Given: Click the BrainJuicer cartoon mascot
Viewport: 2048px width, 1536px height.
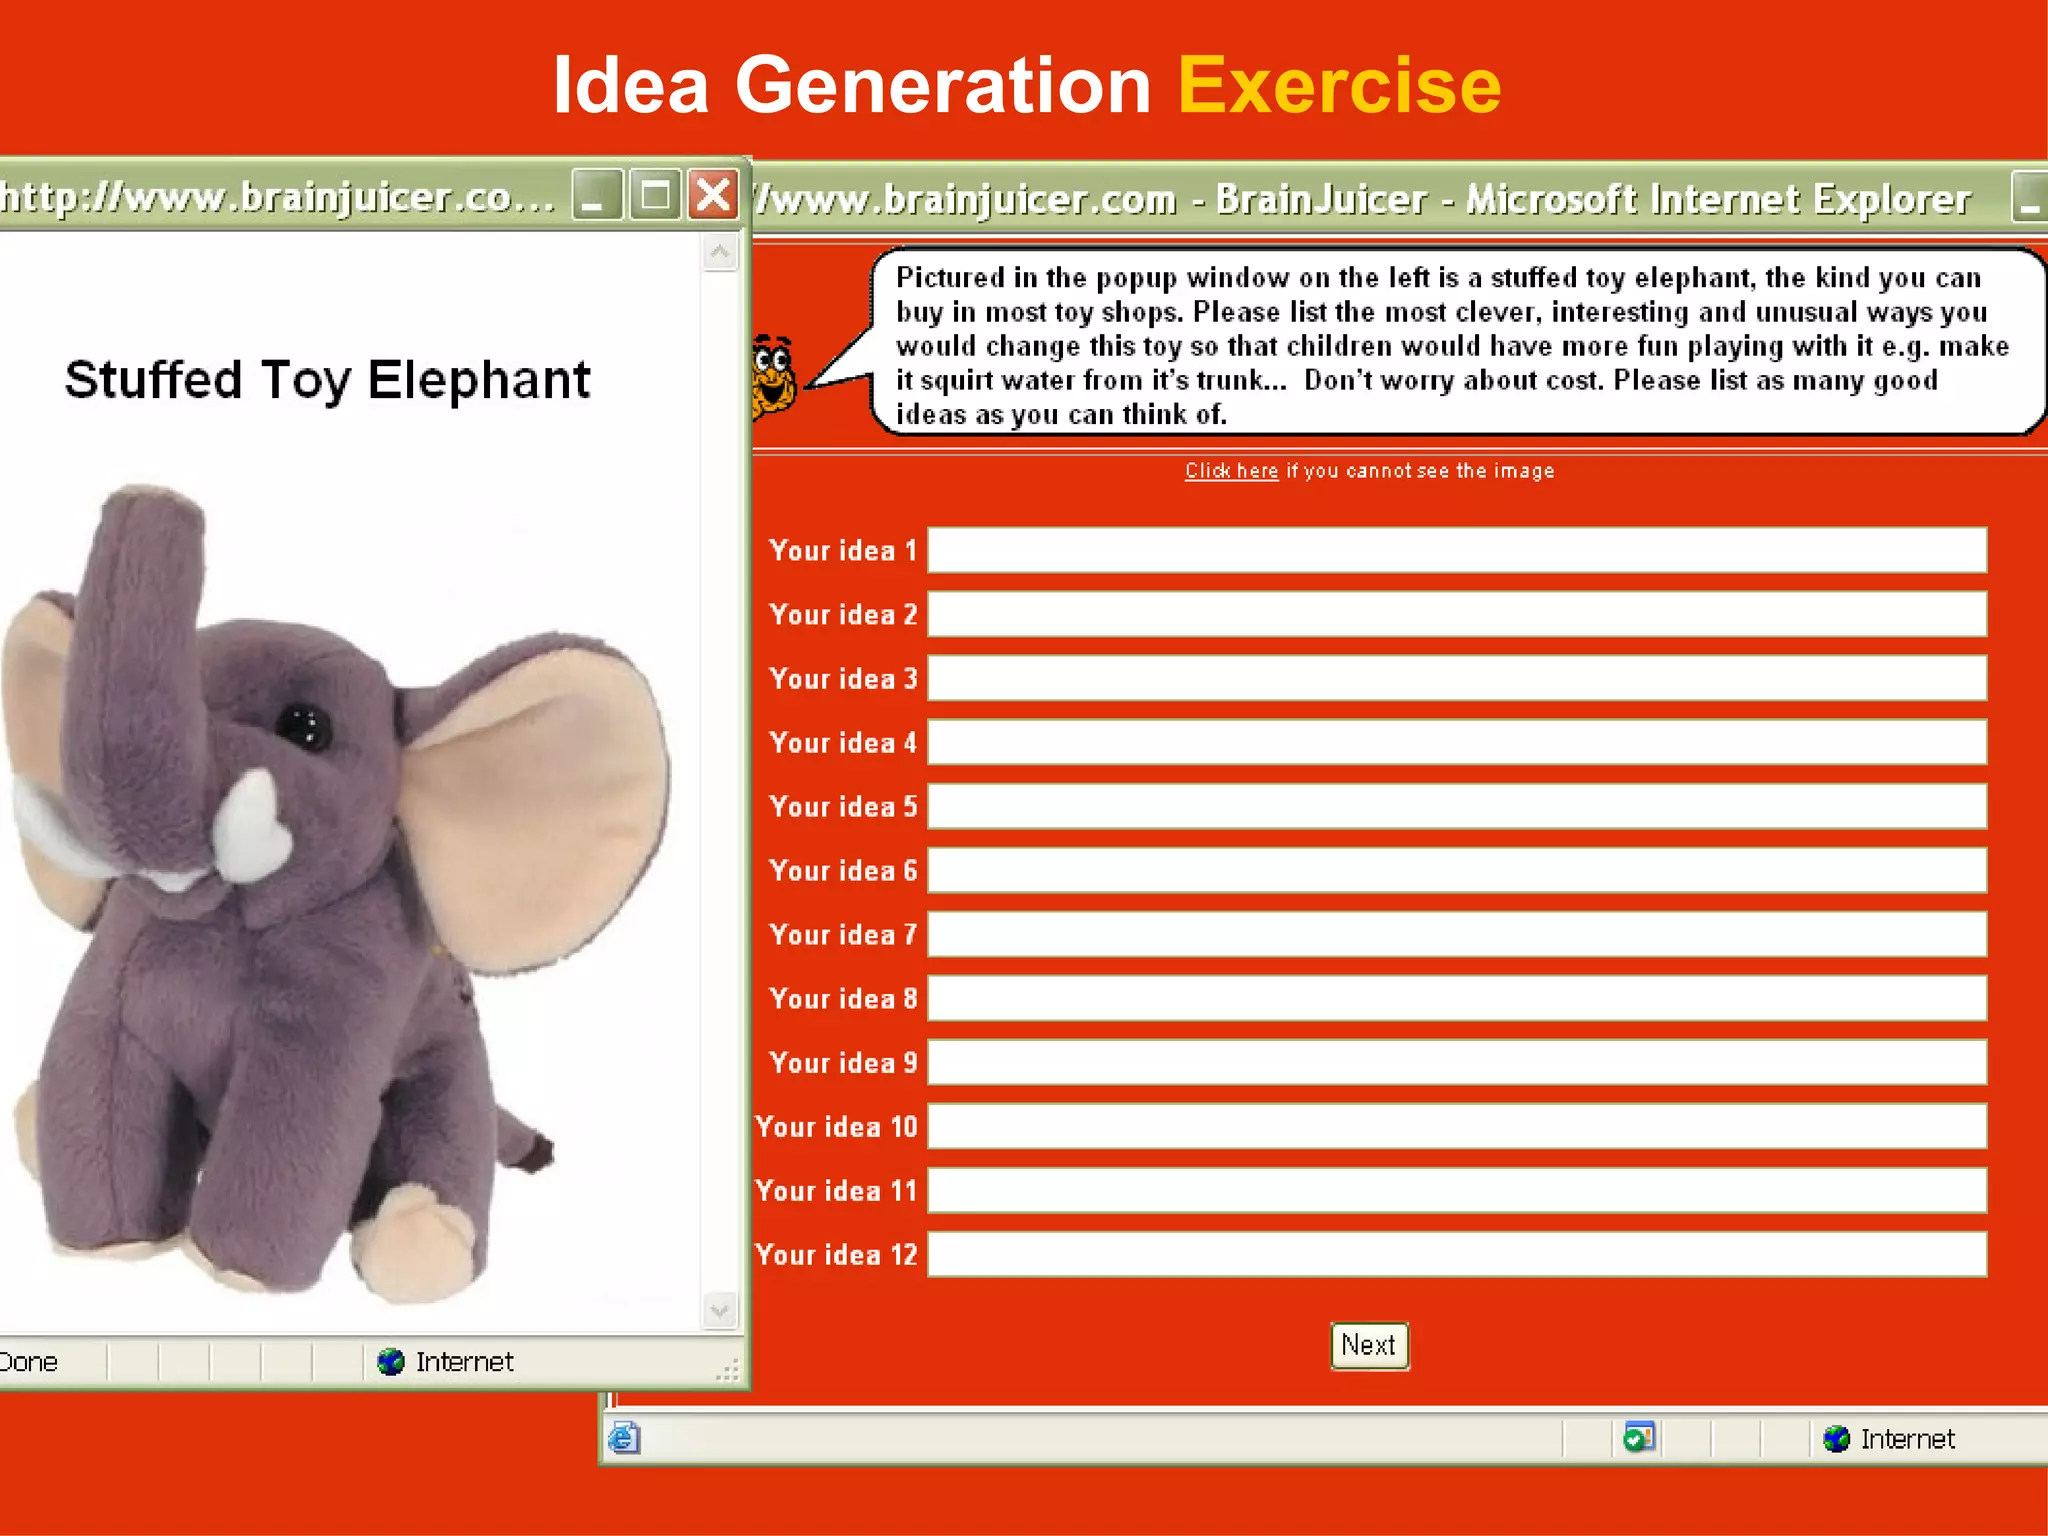Looking at the screenshot, I should pyautogui.click(x=774, y=376).
